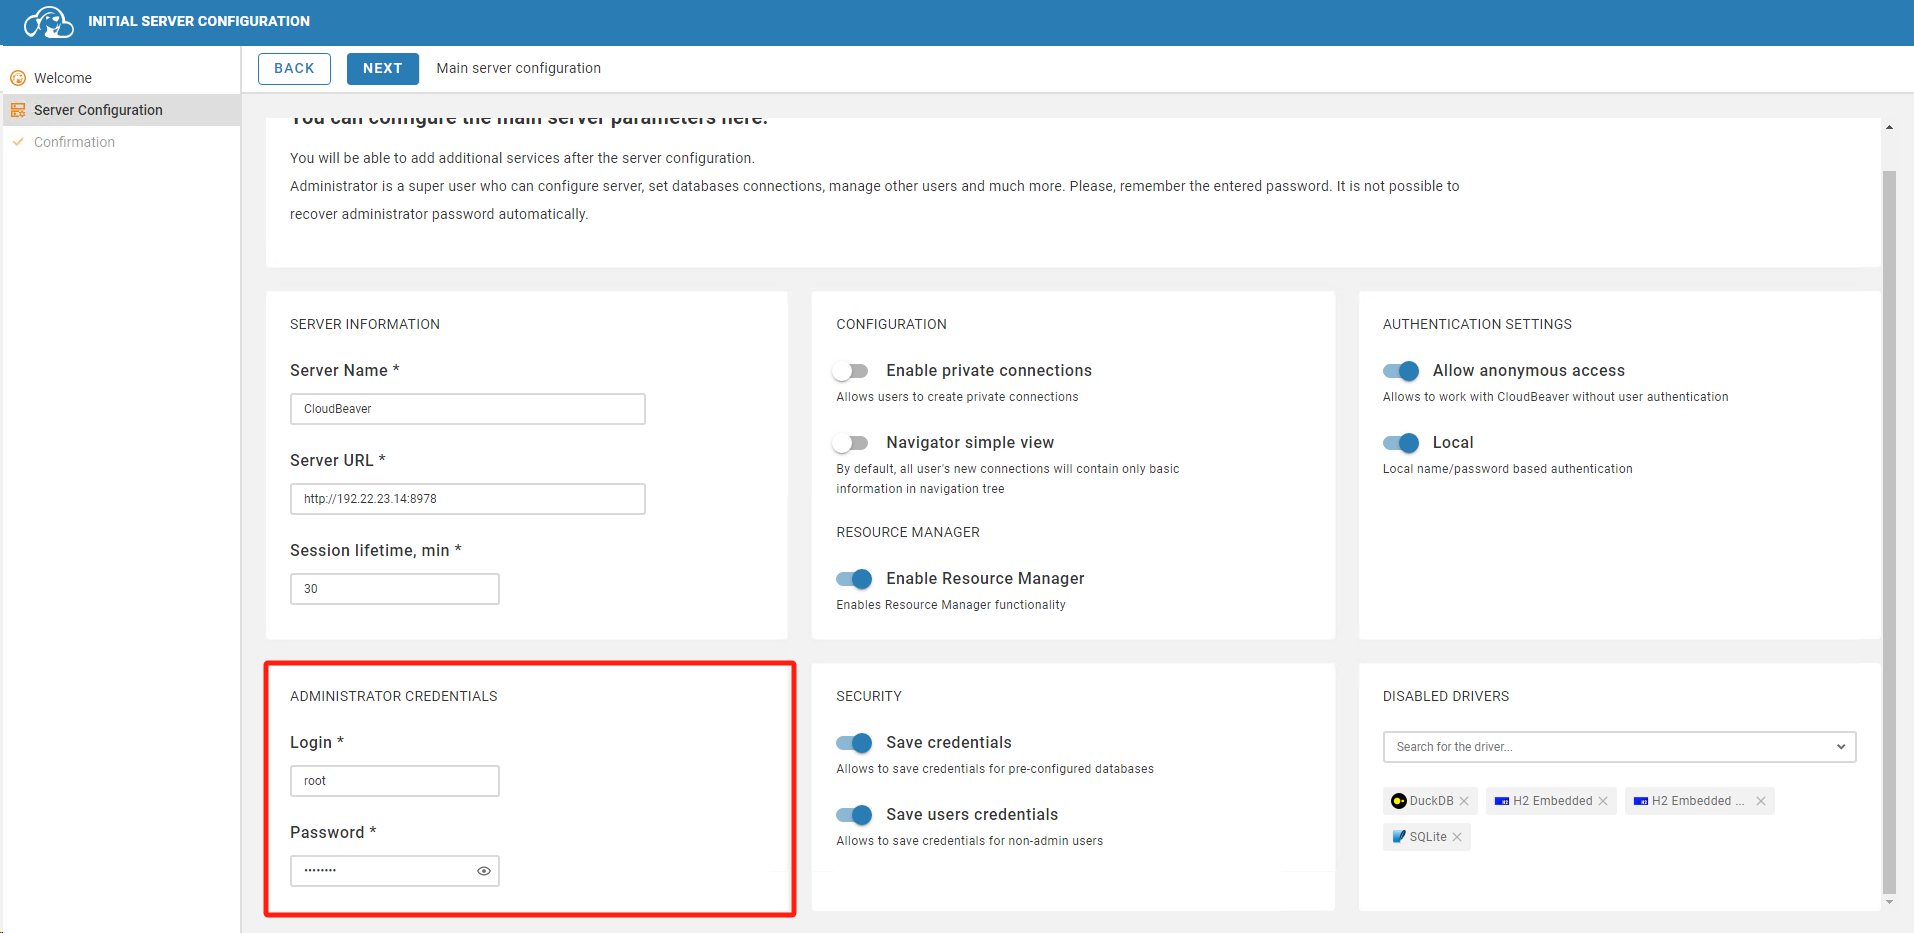Disable Allow anonymous access switch
1914x933 pixels.
(1400, 371)
